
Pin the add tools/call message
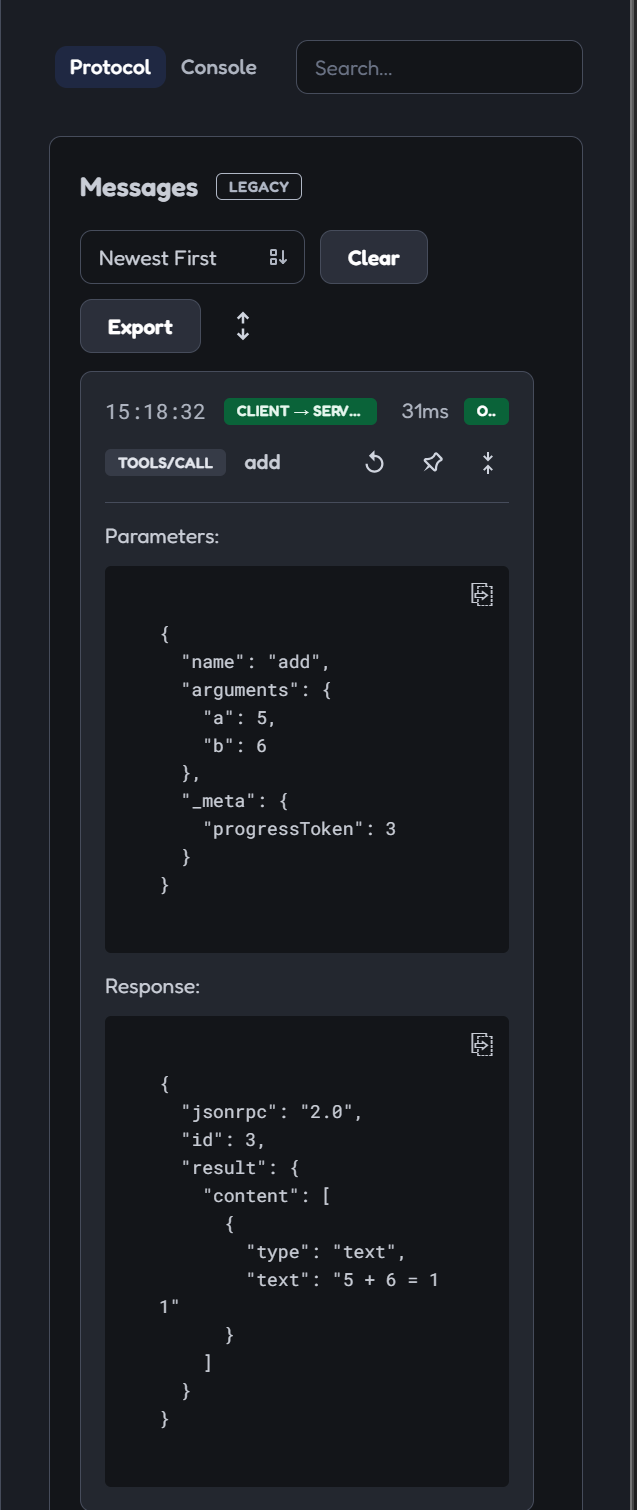[x=432, y=463]
